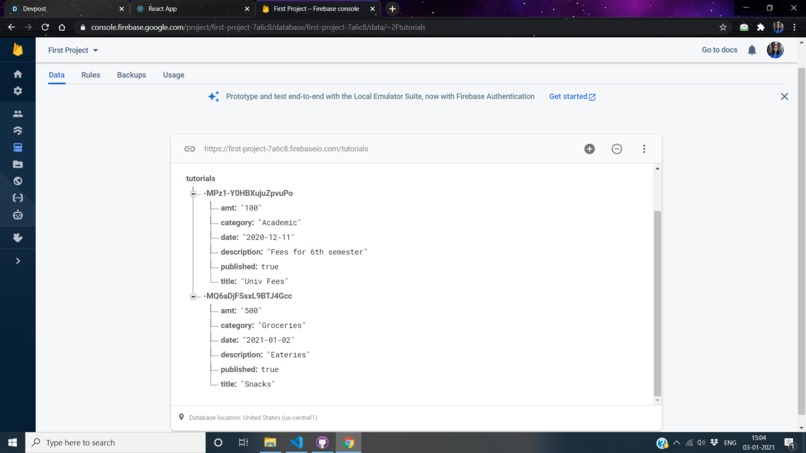Click category value "Groceries"
This screenshot has height=453, width=806.
tap(282, 325)
